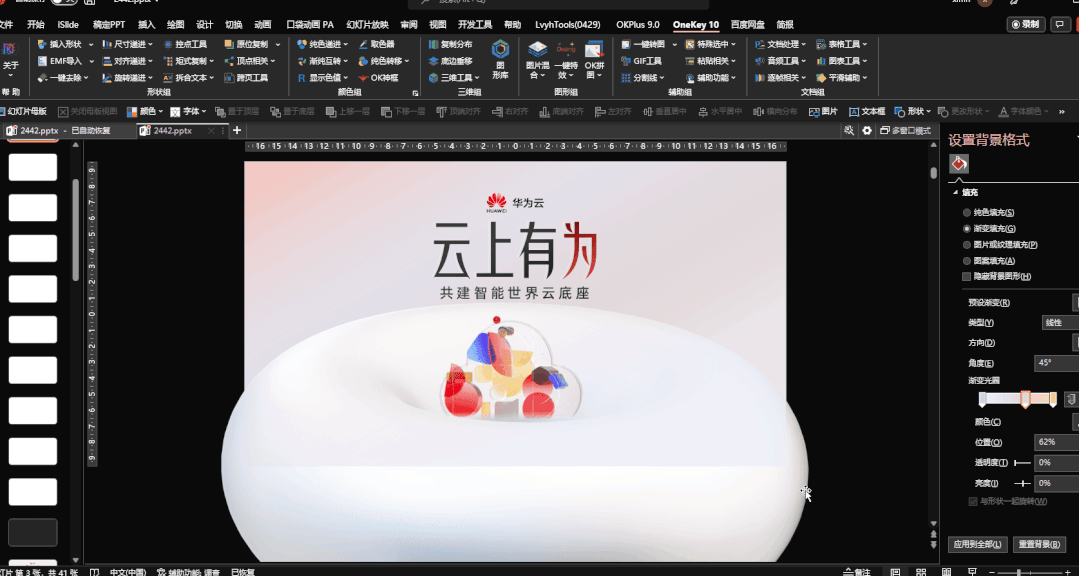Toggle the AutoSave switch in title bar

pyautogui.click(x=64, y=2)
